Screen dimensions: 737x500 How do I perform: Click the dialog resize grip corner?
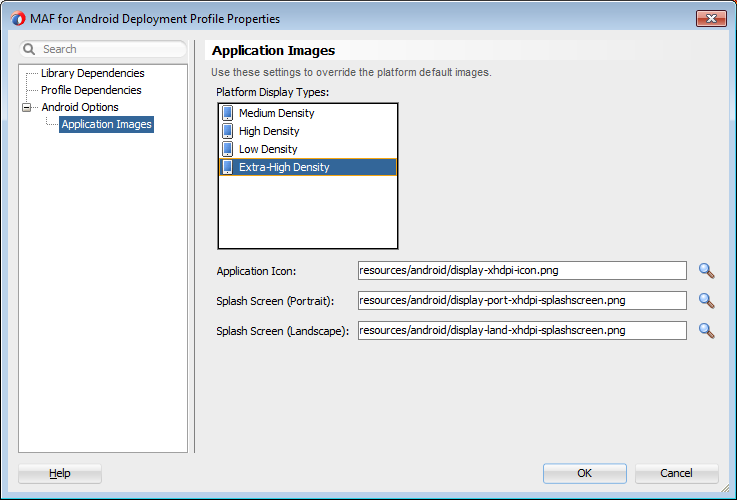click(727, 490)
